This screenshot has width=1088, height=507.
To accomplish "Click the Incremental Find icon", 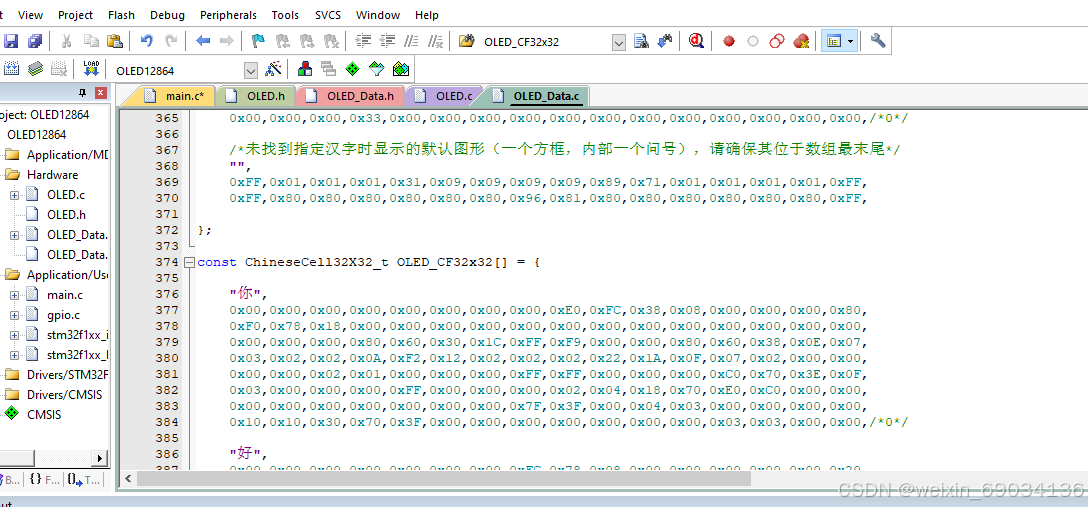I will coord(665,42).
